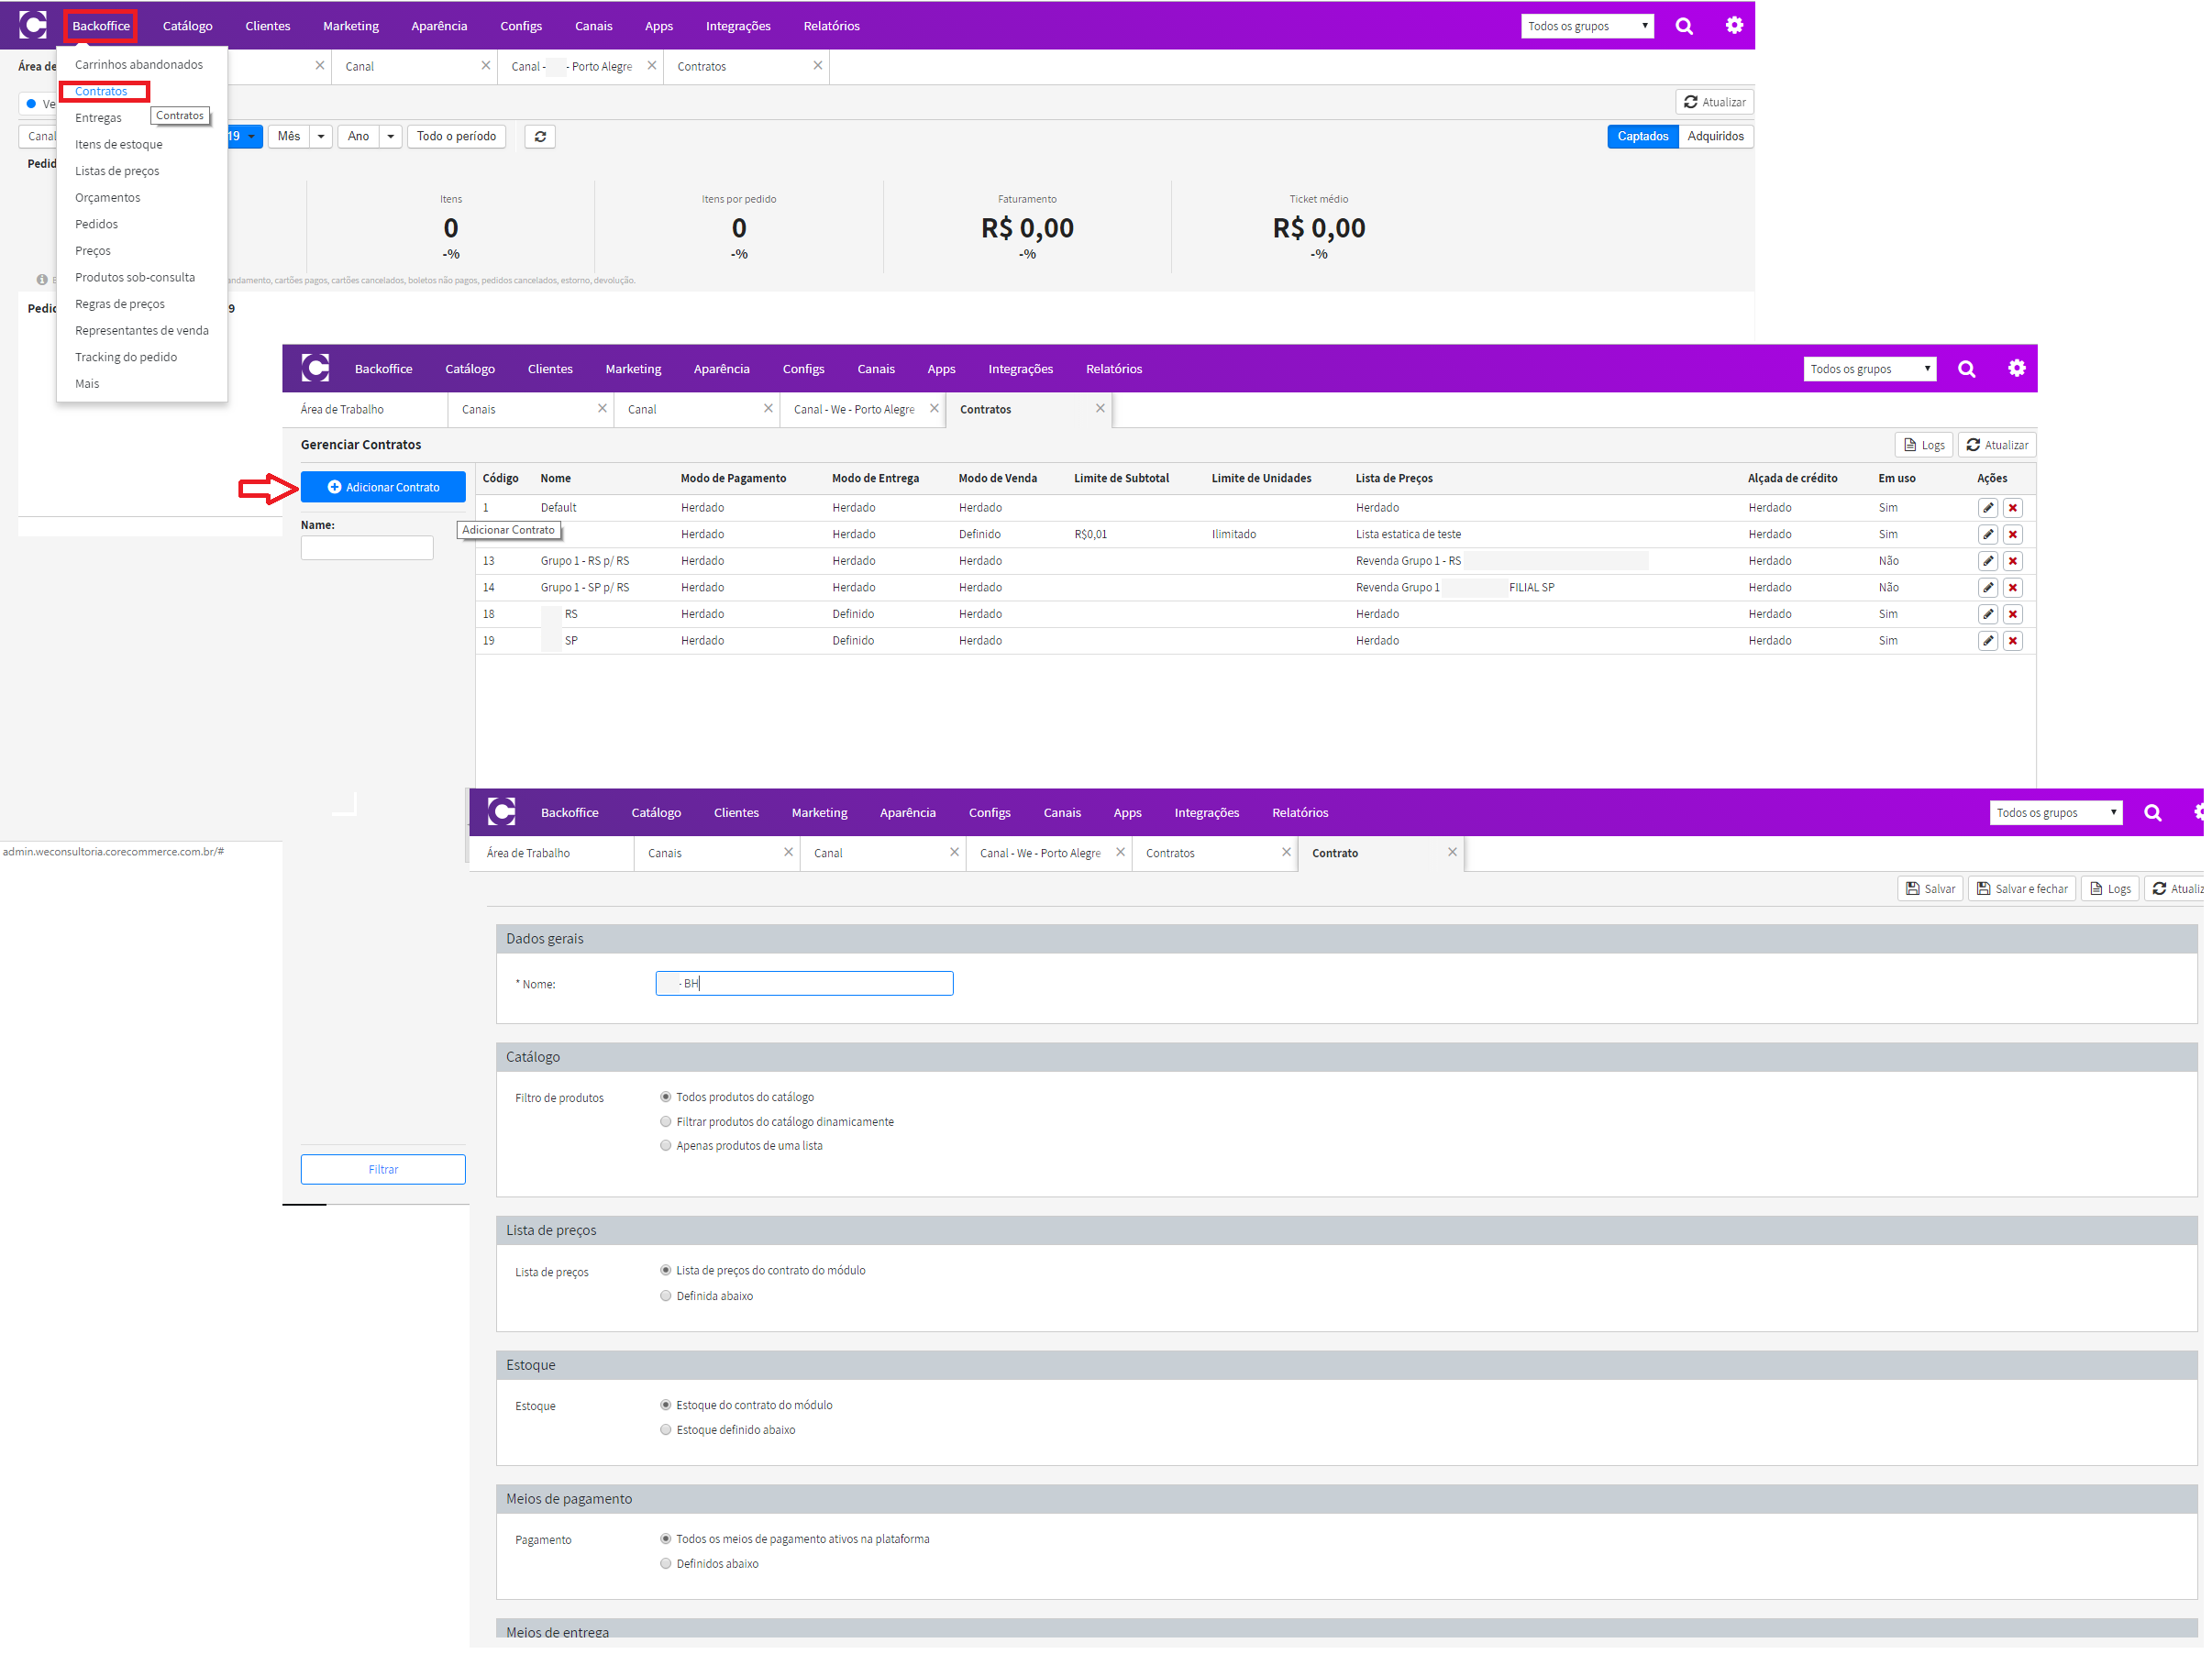Delete contract 18 RS row
Viewport: 2212px width, 1665px height.
pyautogui.click(x=2012, y=614)
